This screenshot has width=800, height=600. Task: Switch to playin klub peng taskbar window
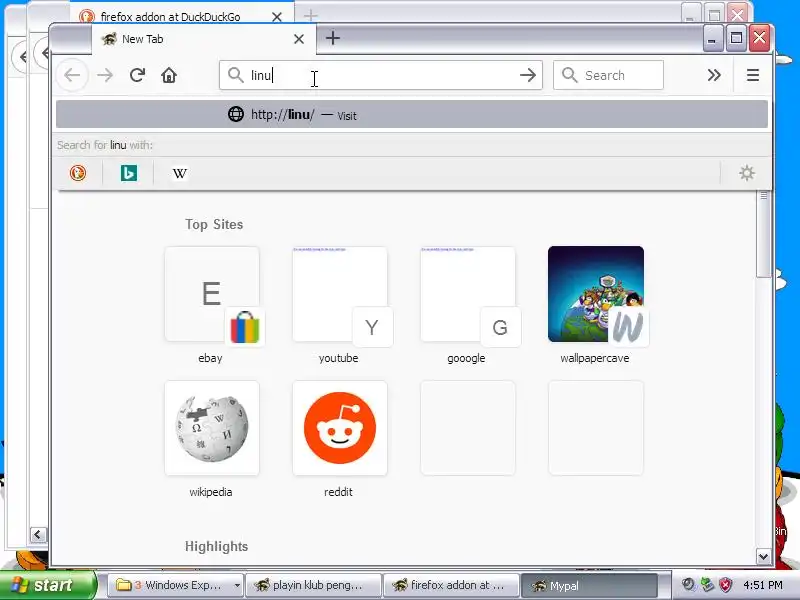pos(314,585)
